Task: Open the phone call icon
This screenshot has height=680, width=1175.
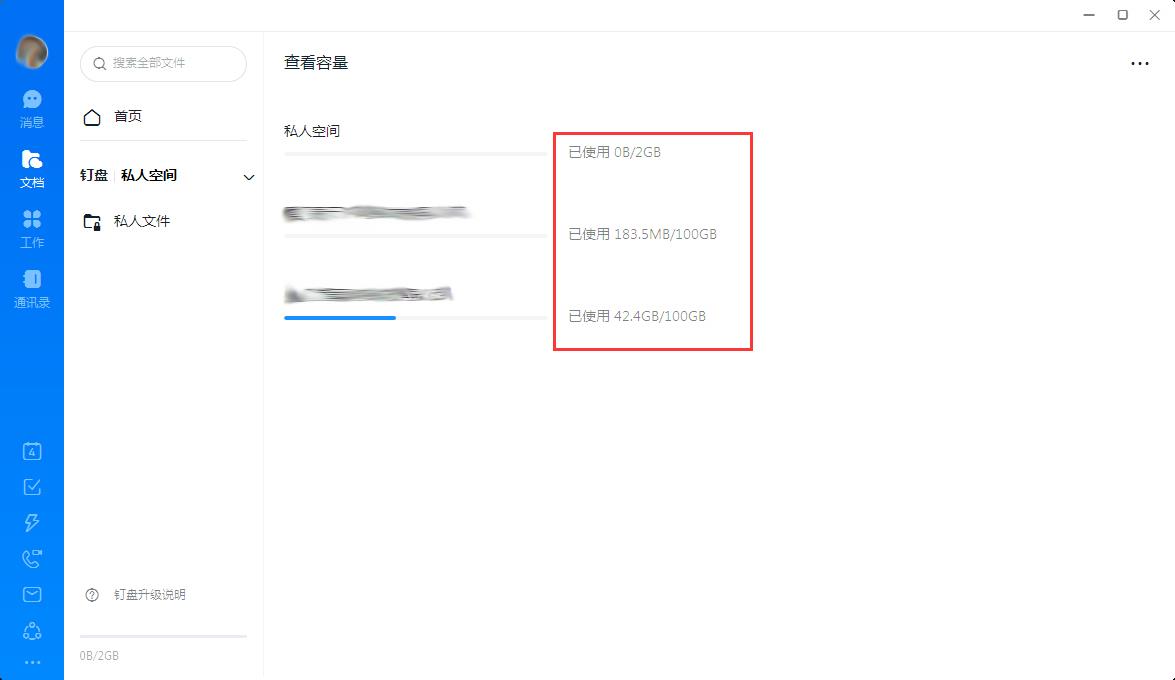Action: click(x=31, y=559)
